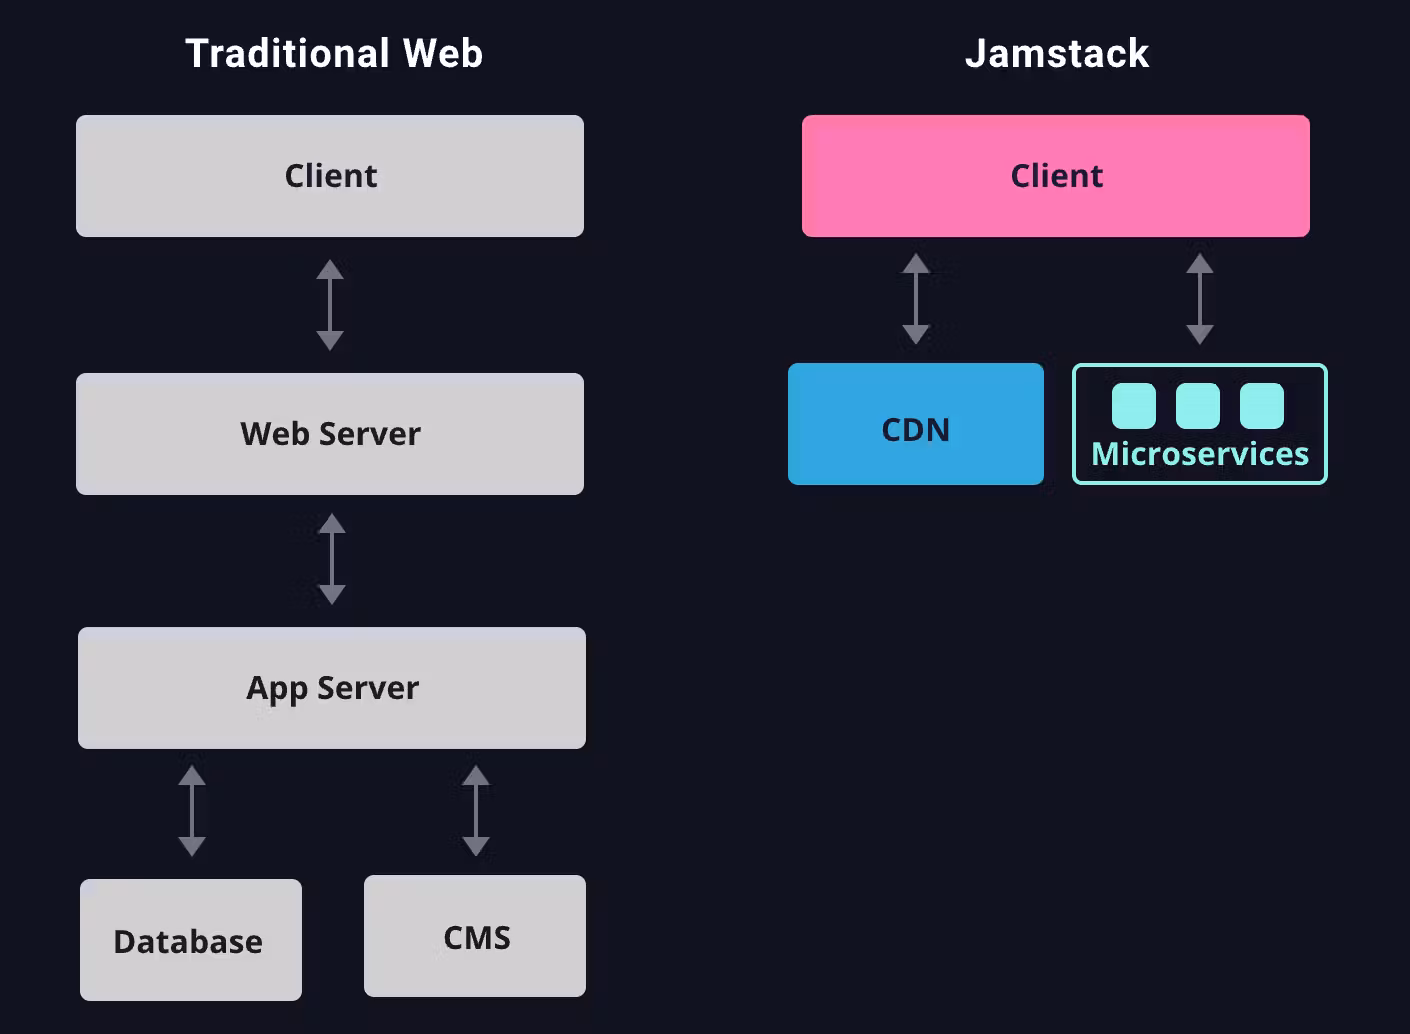Click the Microservices text label
Viewport: 1410px width, 1034px height.
point(1199,453)
